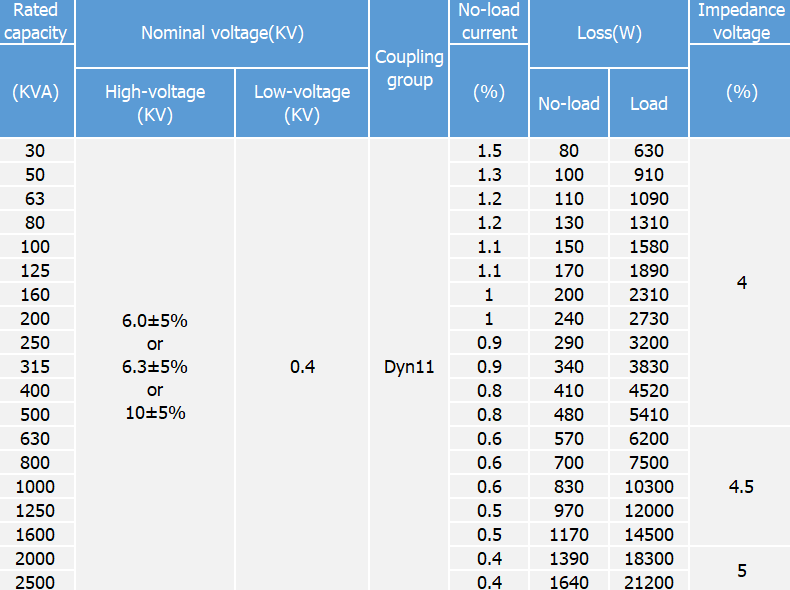This screenshot has width=790, height=590.
Task: Select the 1640 no-load loss value
Action: click(x=569, y=582)
